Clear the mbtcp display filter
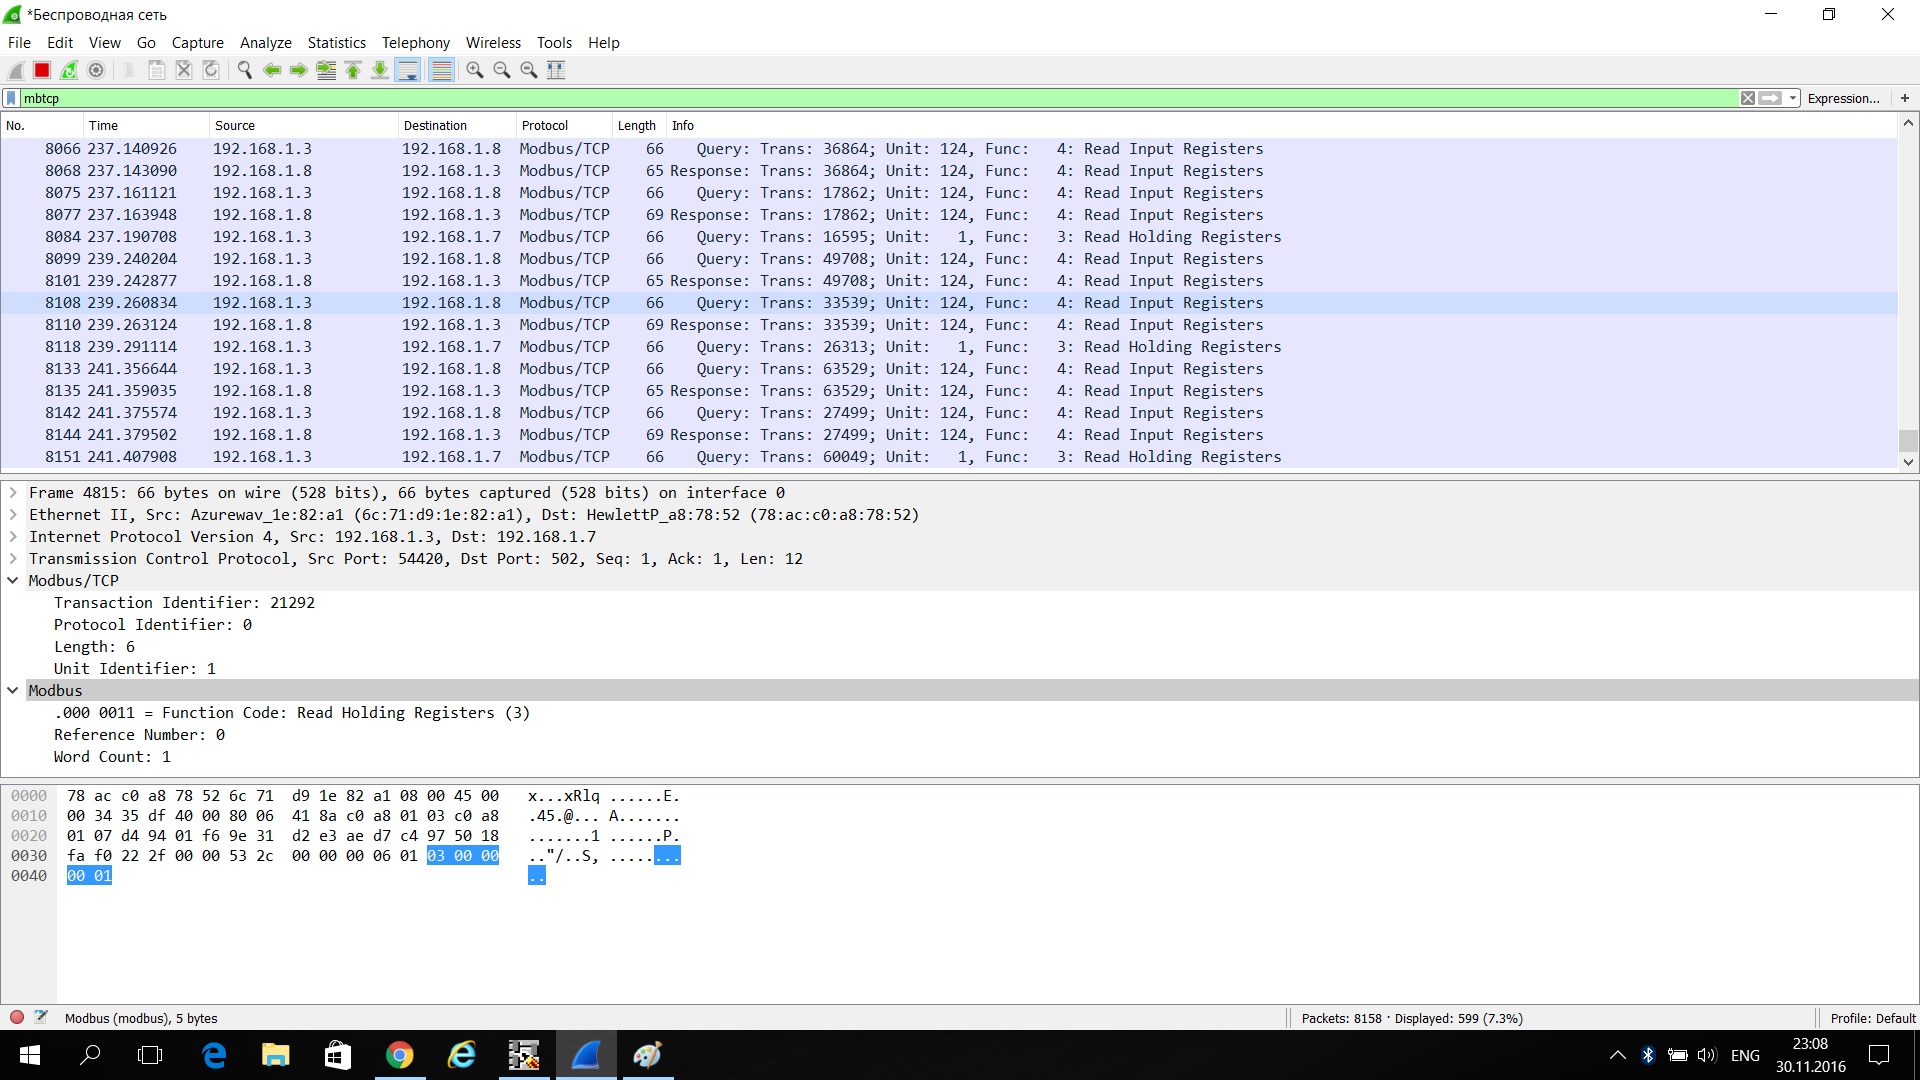This screenshot has height=1080, width=1920. tap(1747, 98)
